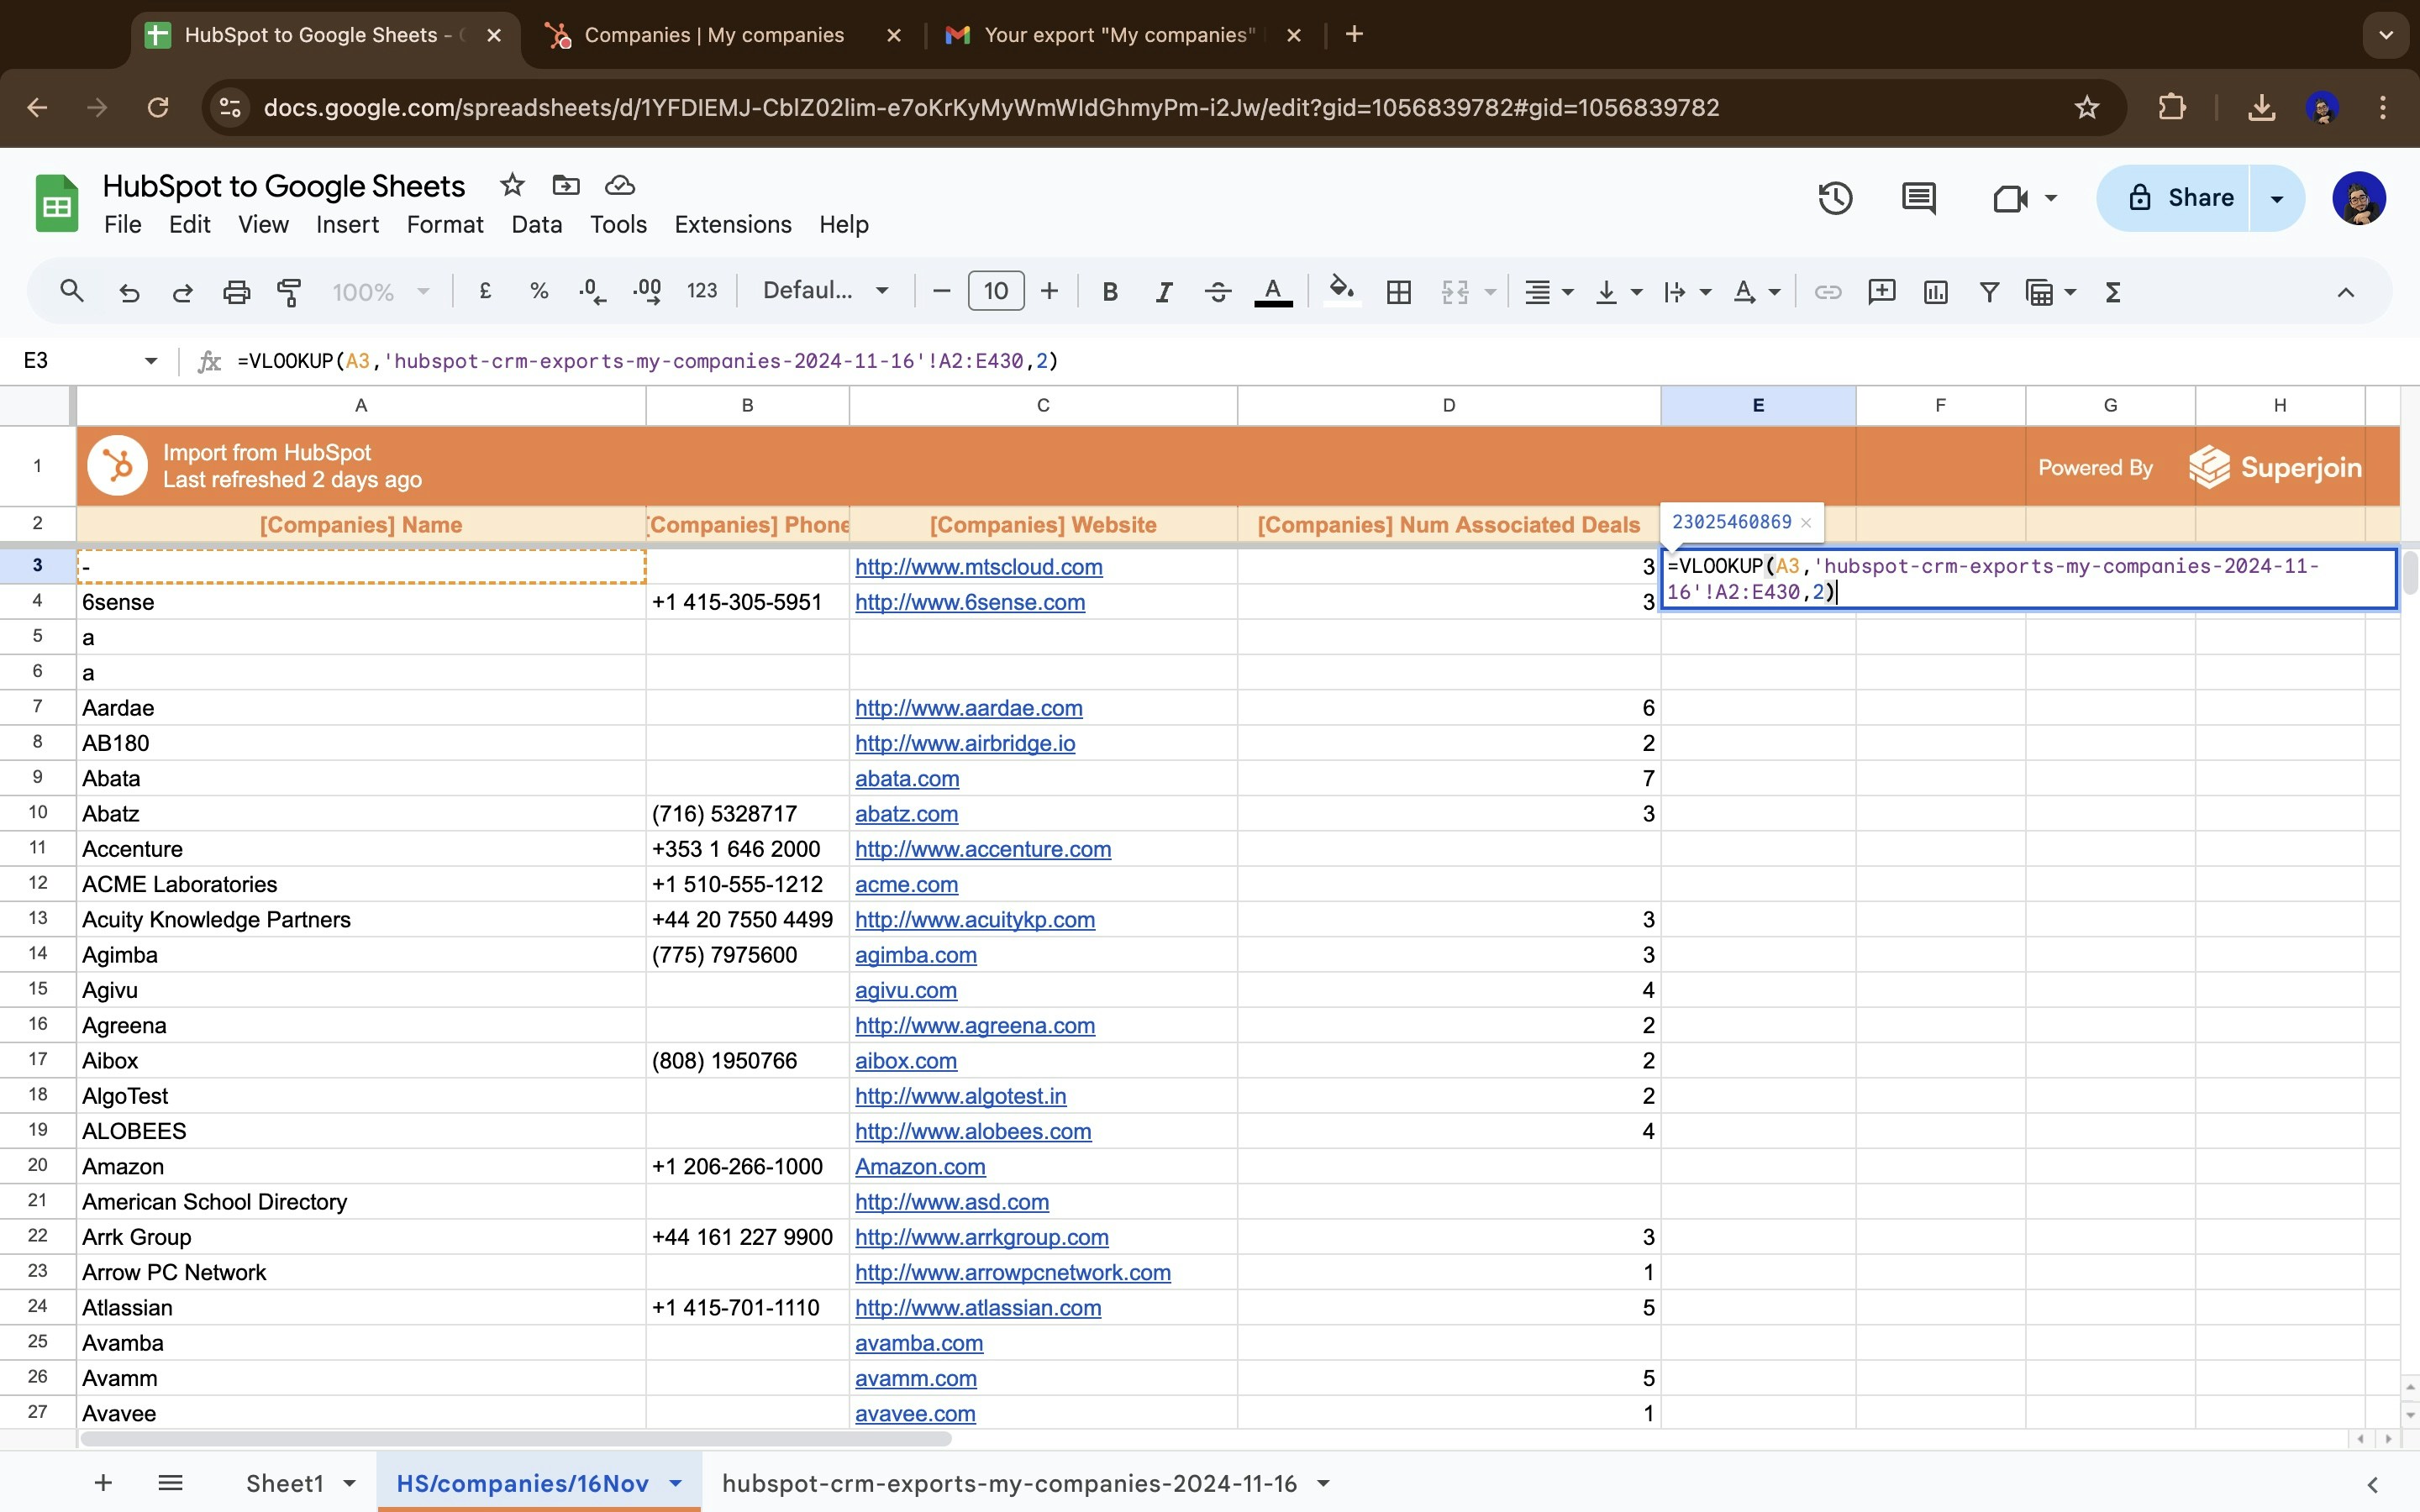This screenshot has height=1512, width=2420.
Task: Open comments history speech bubble icon
Action: tap(1918, 198)
